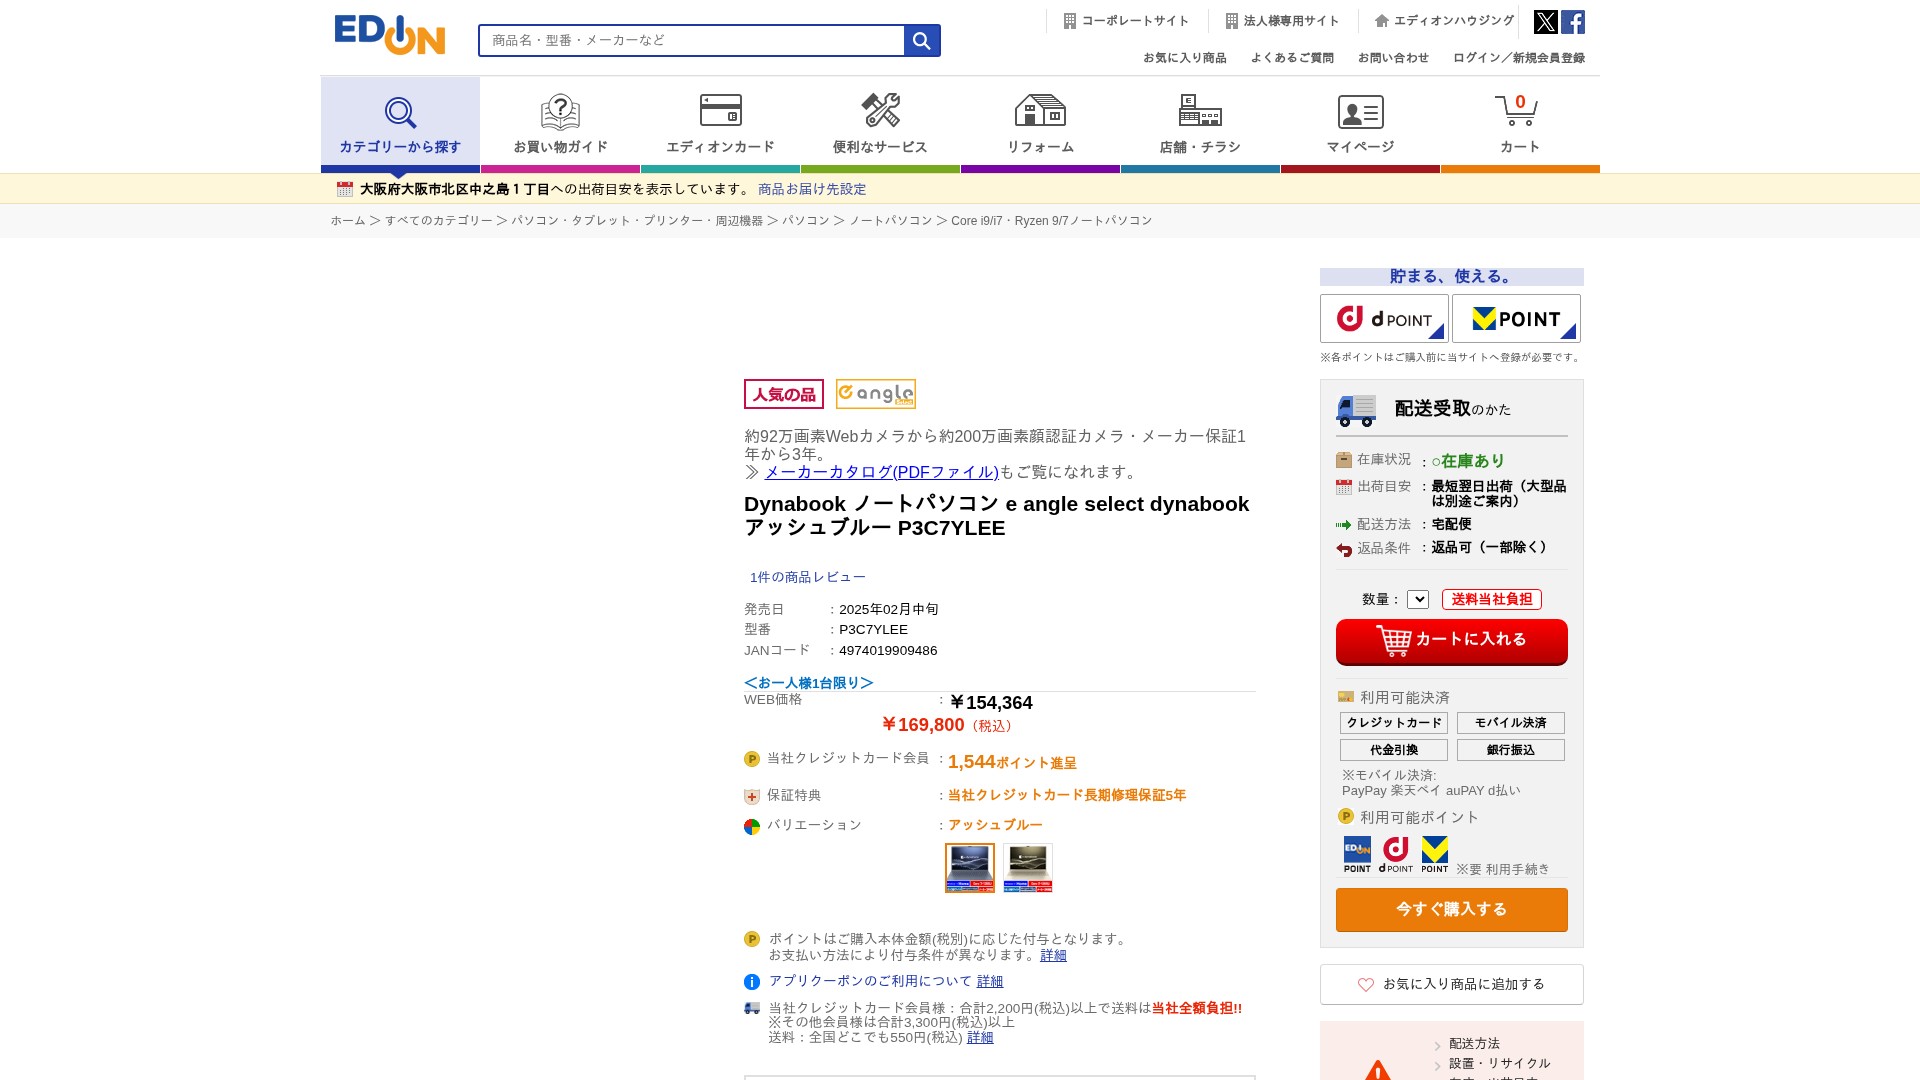Click the dPOINT banner
The width and height of the screenshot is (1920, 1080).
[1384, 319]
